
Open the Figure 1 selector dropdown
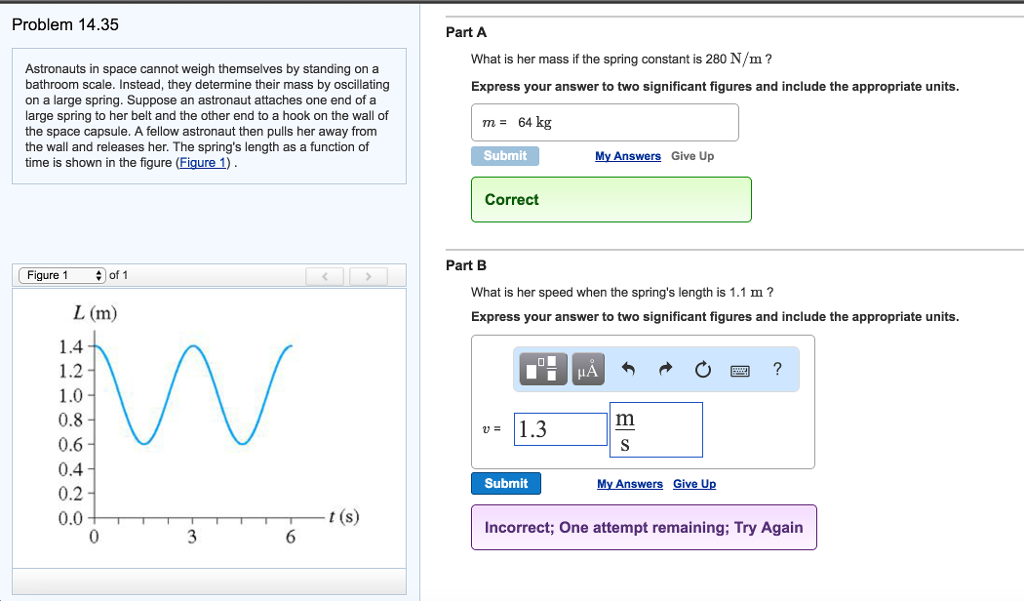(62, 276)
